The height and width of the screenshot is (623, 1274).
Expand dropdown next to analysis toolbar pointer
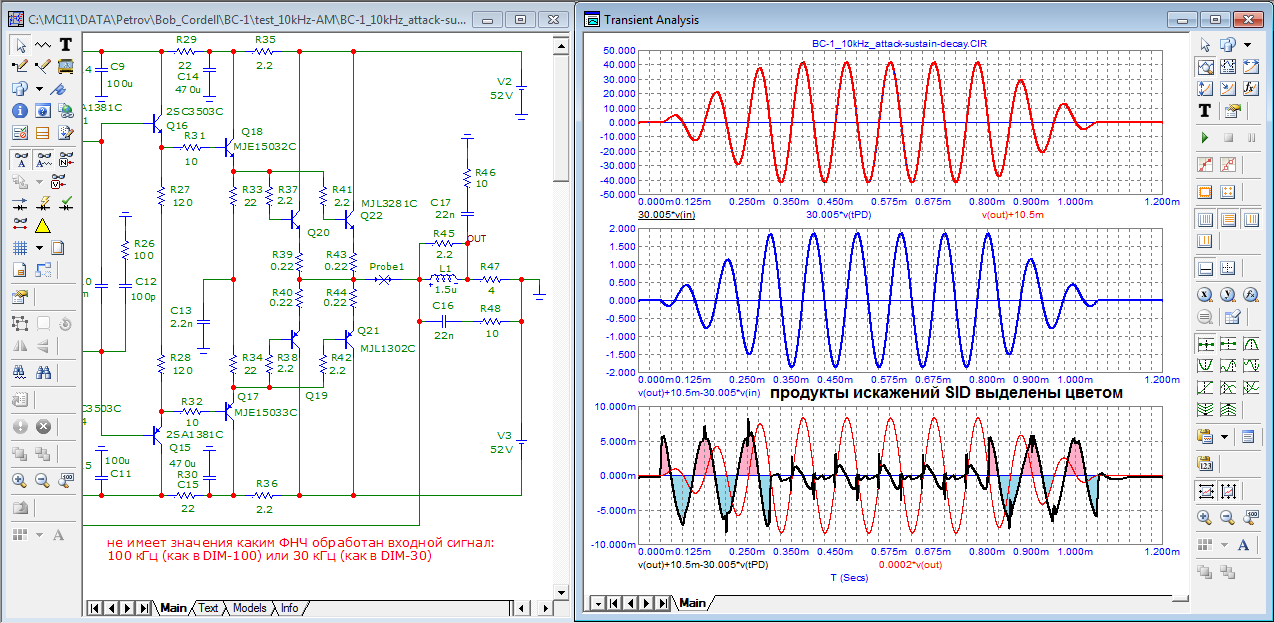(x=1248, y=45)
